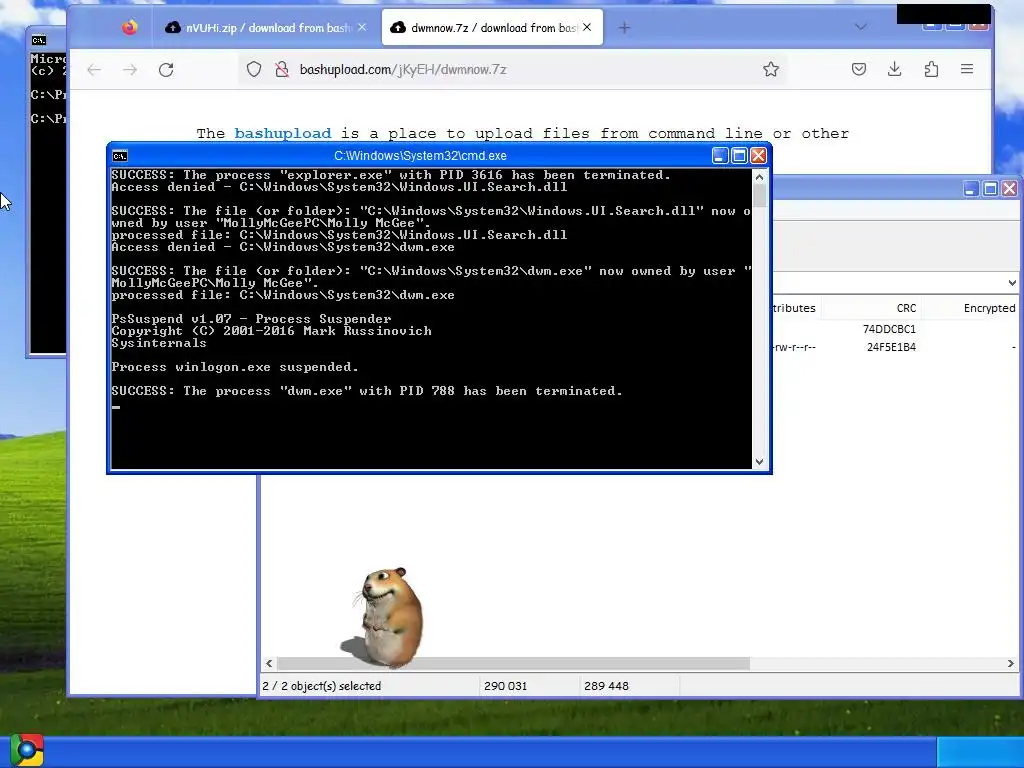
Task: Open the Start button on the taskbar
Action: coord(27,750)
